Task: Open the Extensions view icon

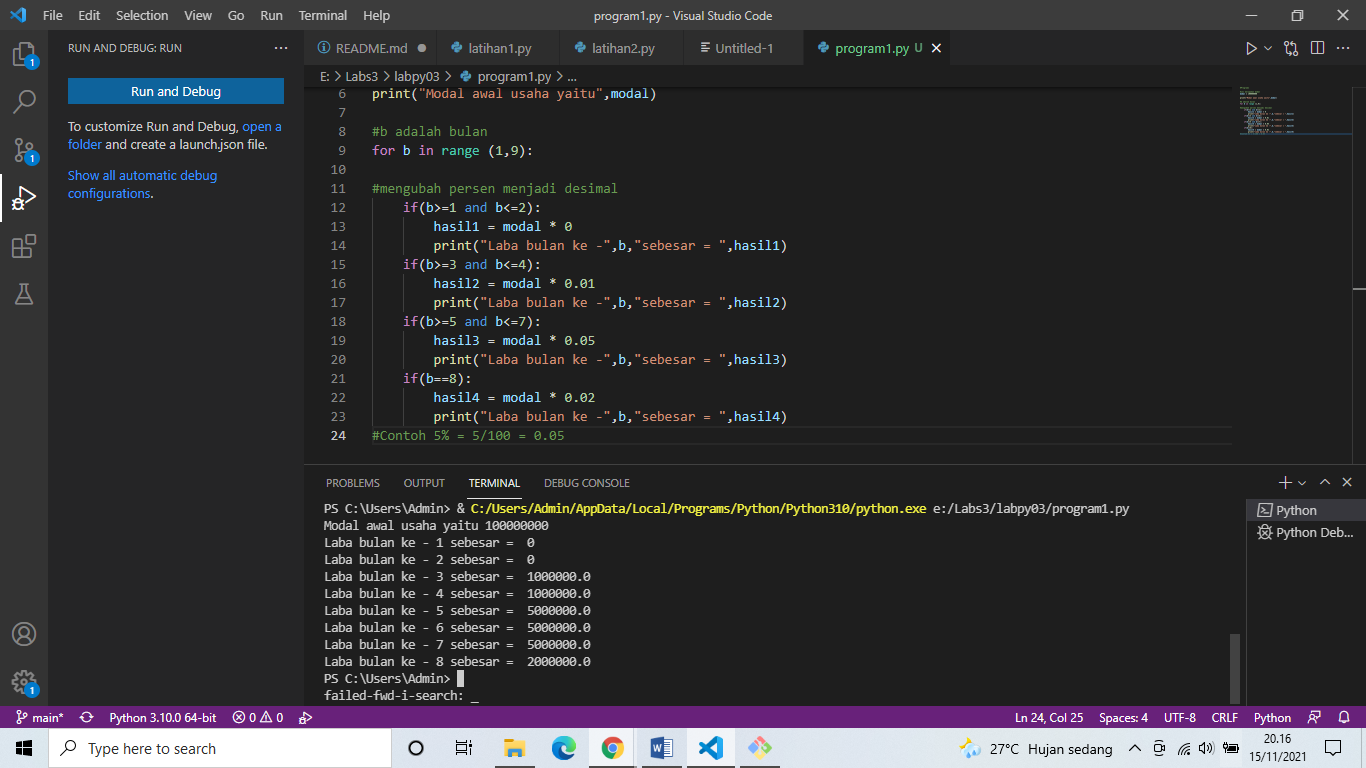Action: point(24,246)
